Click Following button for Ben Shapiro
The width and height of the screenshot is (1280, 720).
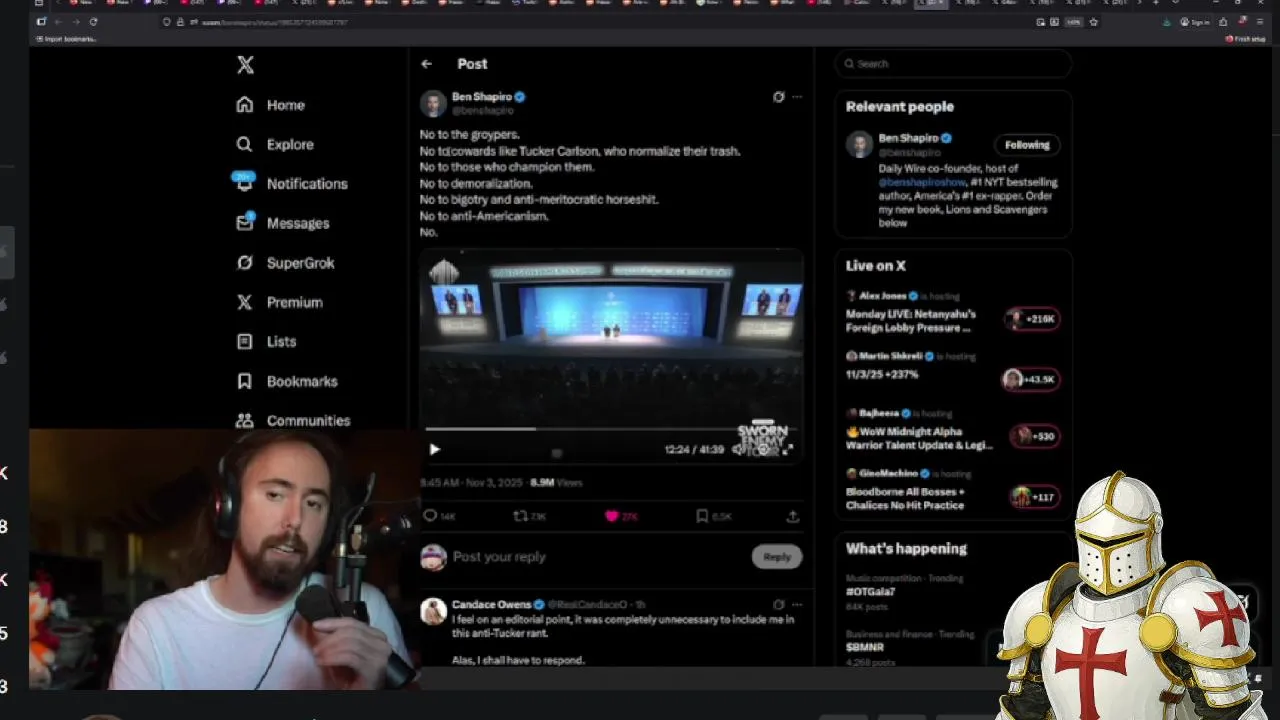(1027, 145)
